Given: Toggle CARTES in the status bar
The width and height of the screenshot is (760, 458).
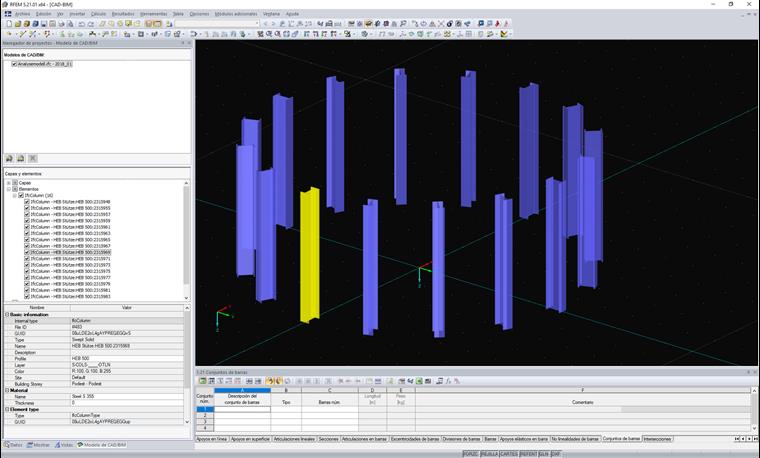Looking at the screenshot, I should point(509,454).
